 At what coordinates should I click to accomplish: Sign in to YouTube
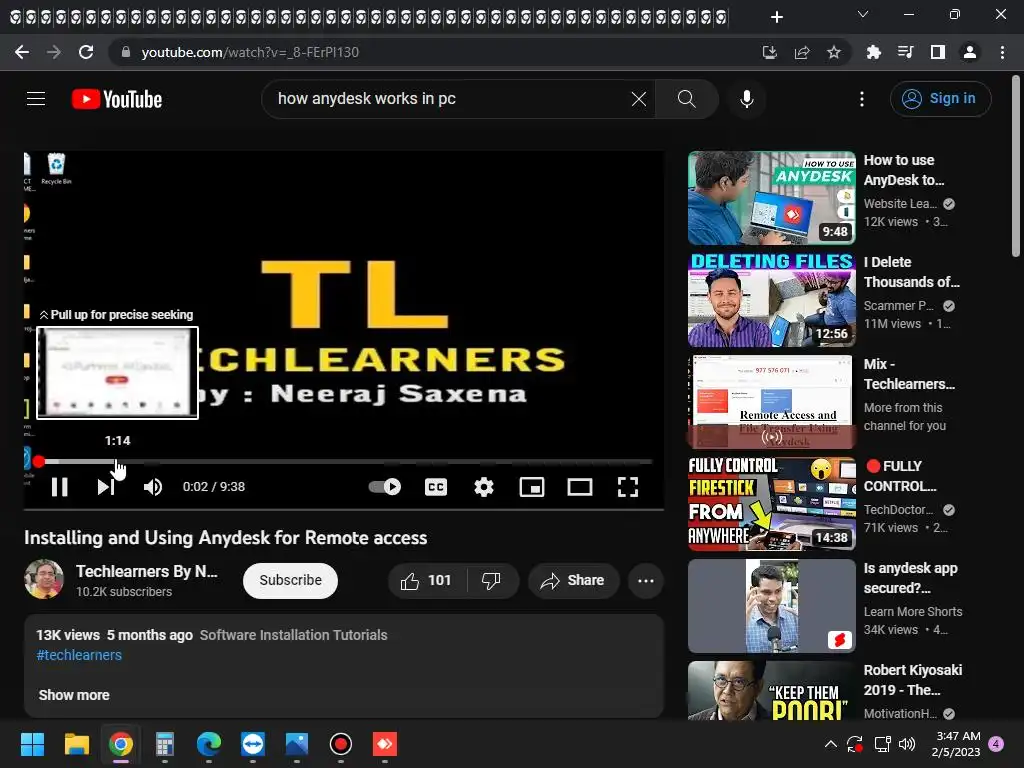click(940, 99)
